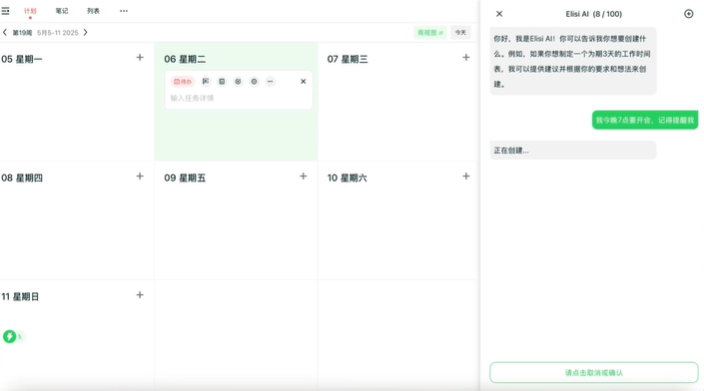This screenshot has width=704, height=391.
Task: Go to next week arrow
Action: point(85,32)
